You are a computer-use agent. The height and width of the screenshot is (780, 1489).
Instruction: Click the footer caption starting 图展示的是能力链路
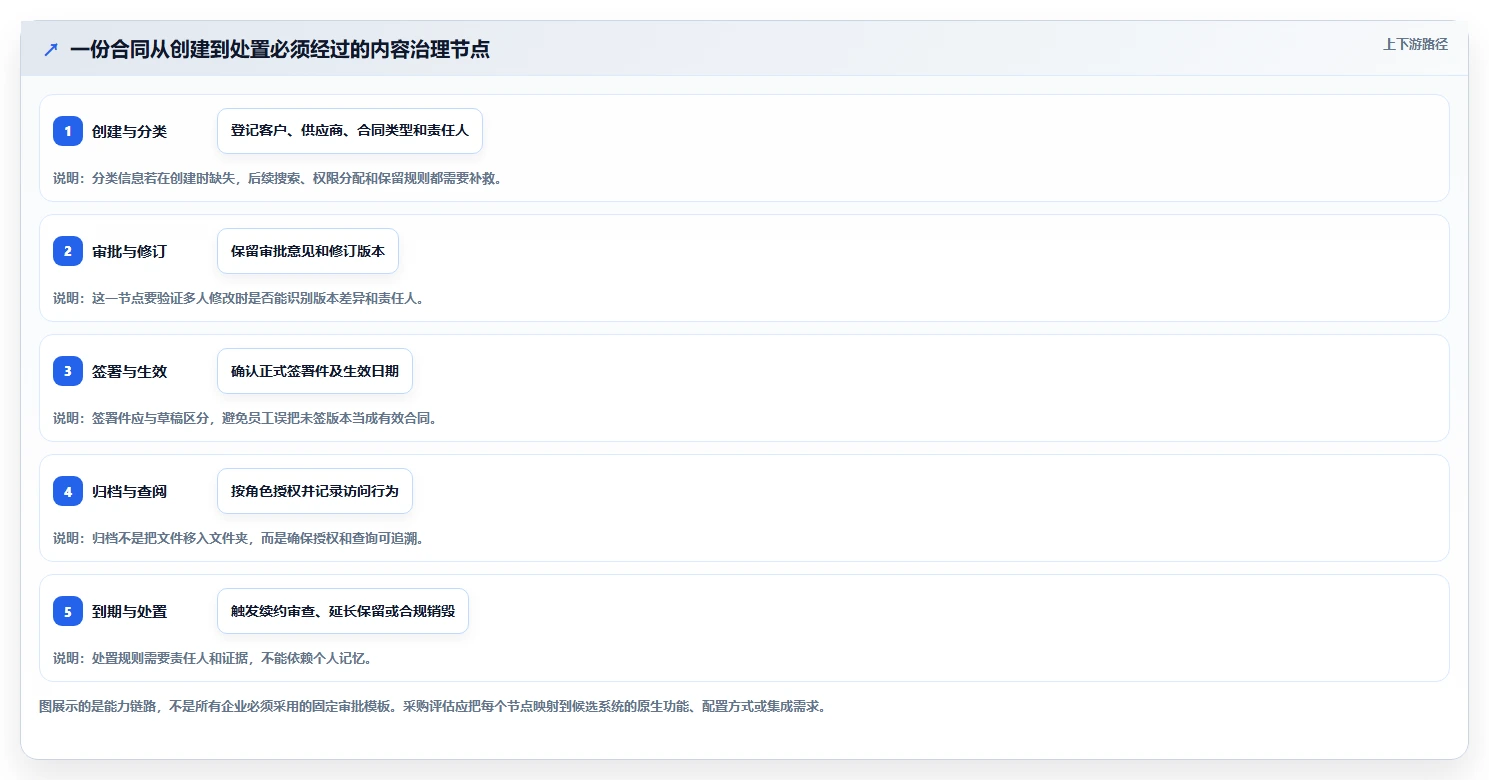click(432, 706)
